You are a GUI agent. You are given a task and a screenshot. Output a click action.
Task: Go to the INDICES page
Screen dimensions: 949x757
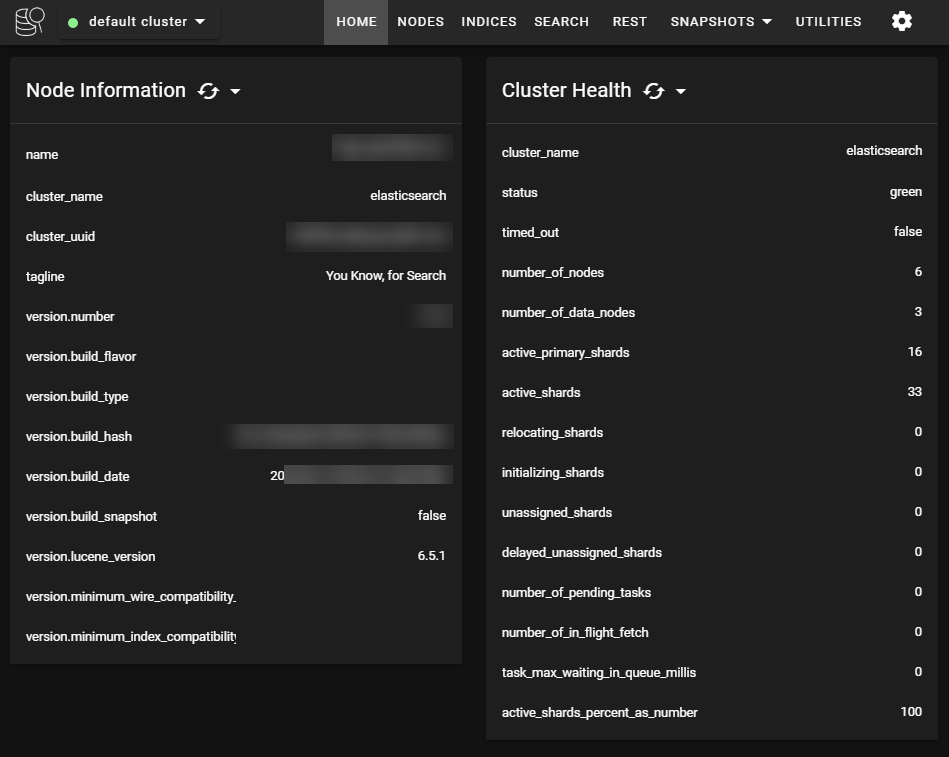489,22
